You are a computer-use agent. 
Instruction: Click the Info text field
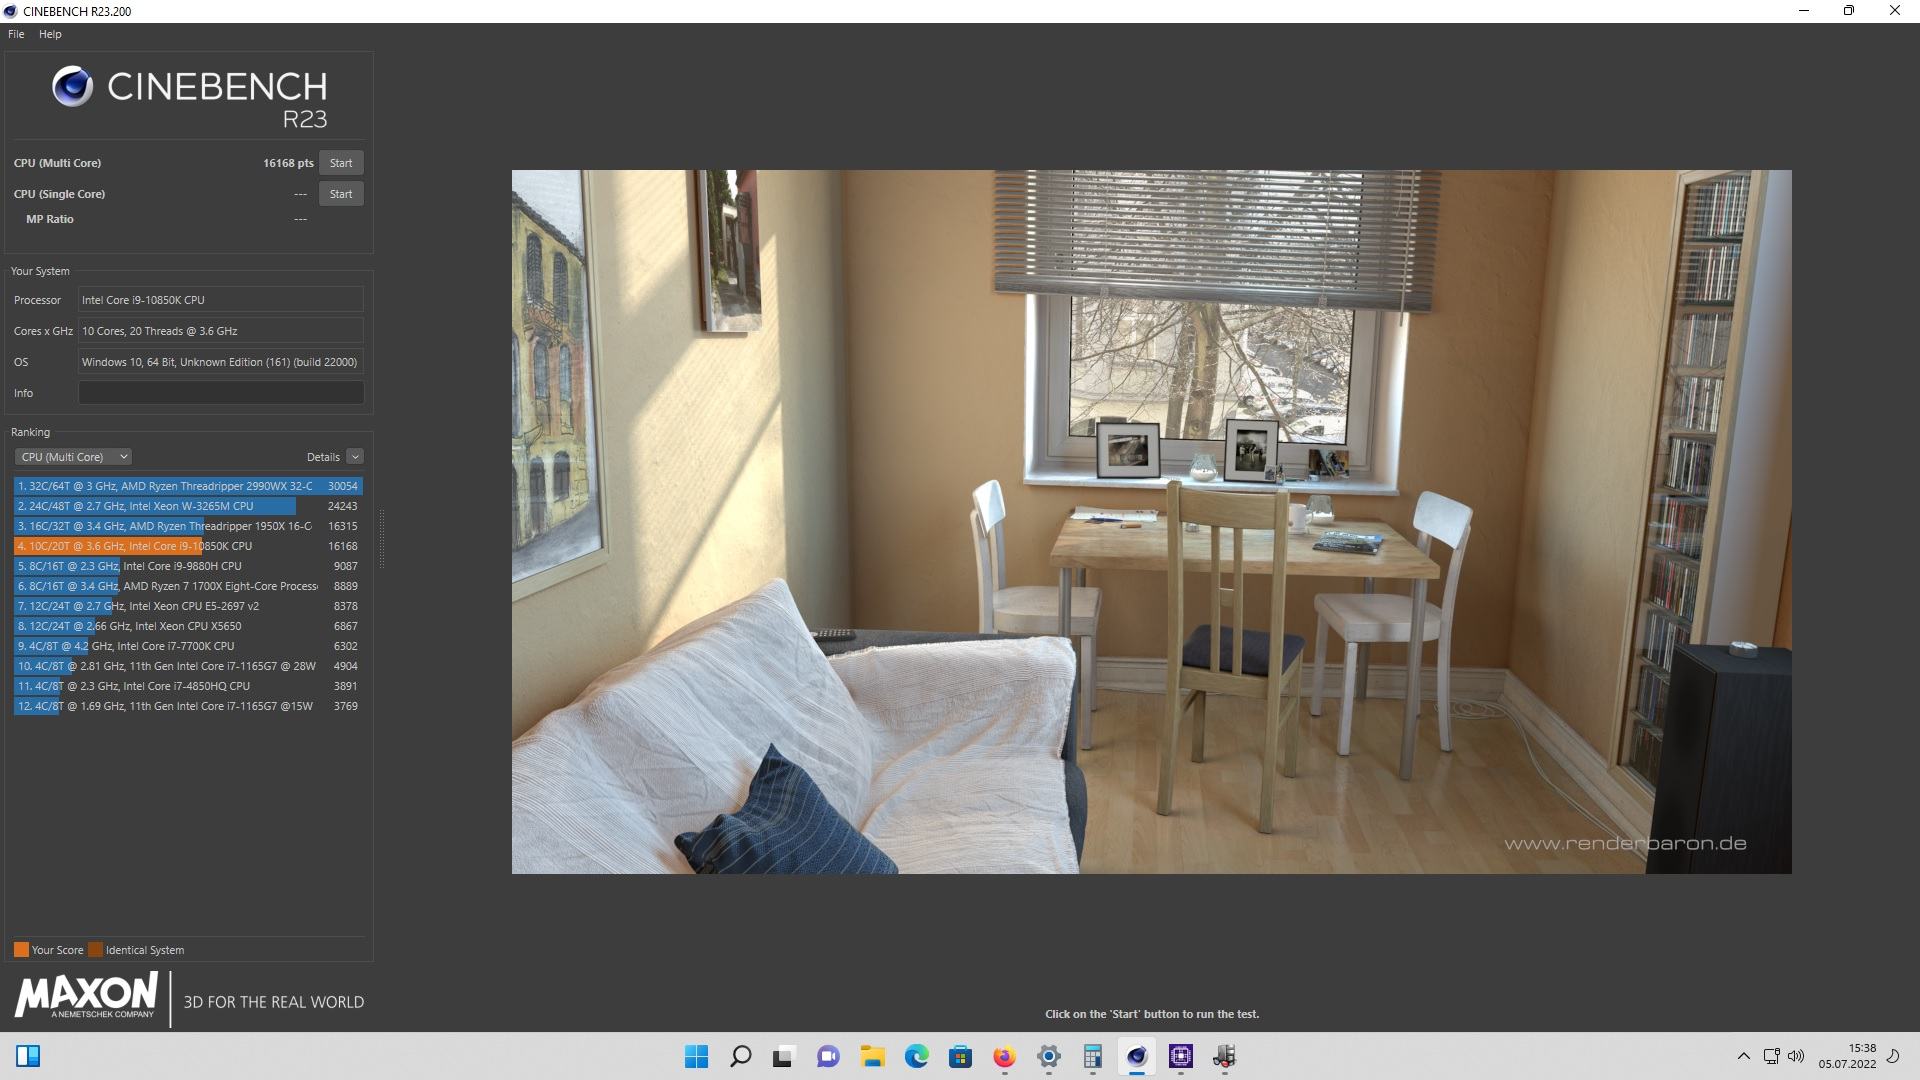(x=221, y=393)
